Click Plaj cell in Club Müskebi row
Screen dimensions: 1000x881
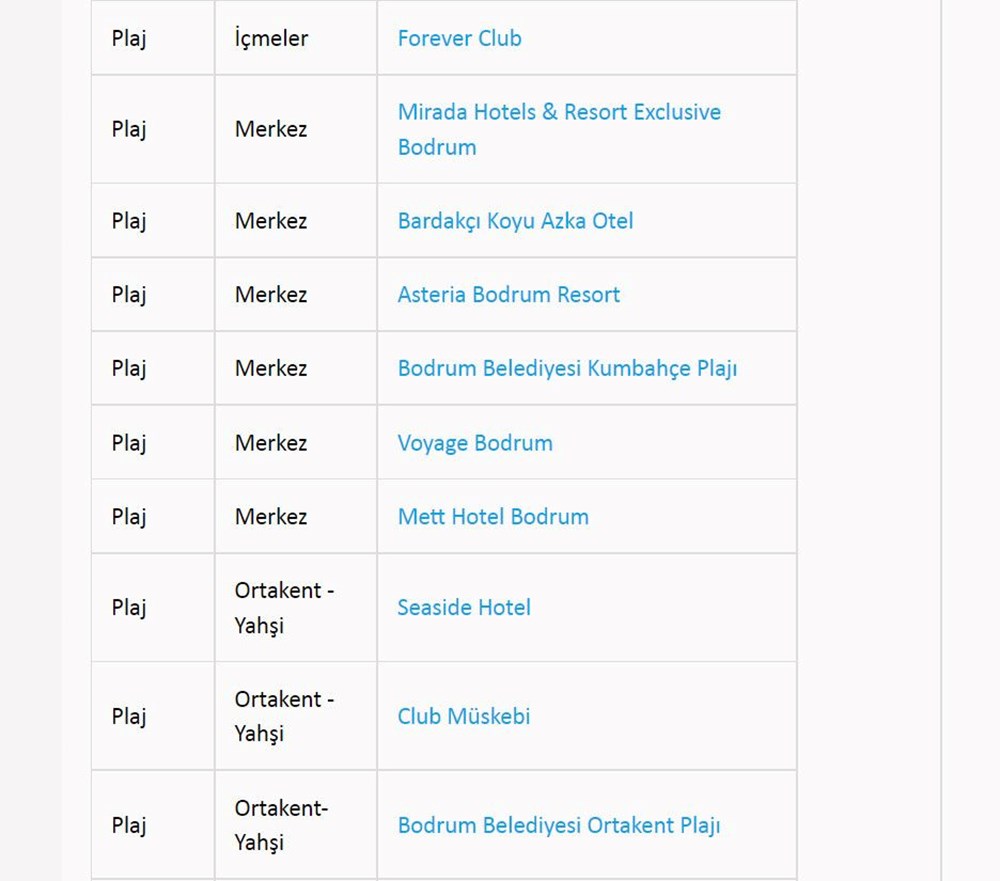(129, 717)
